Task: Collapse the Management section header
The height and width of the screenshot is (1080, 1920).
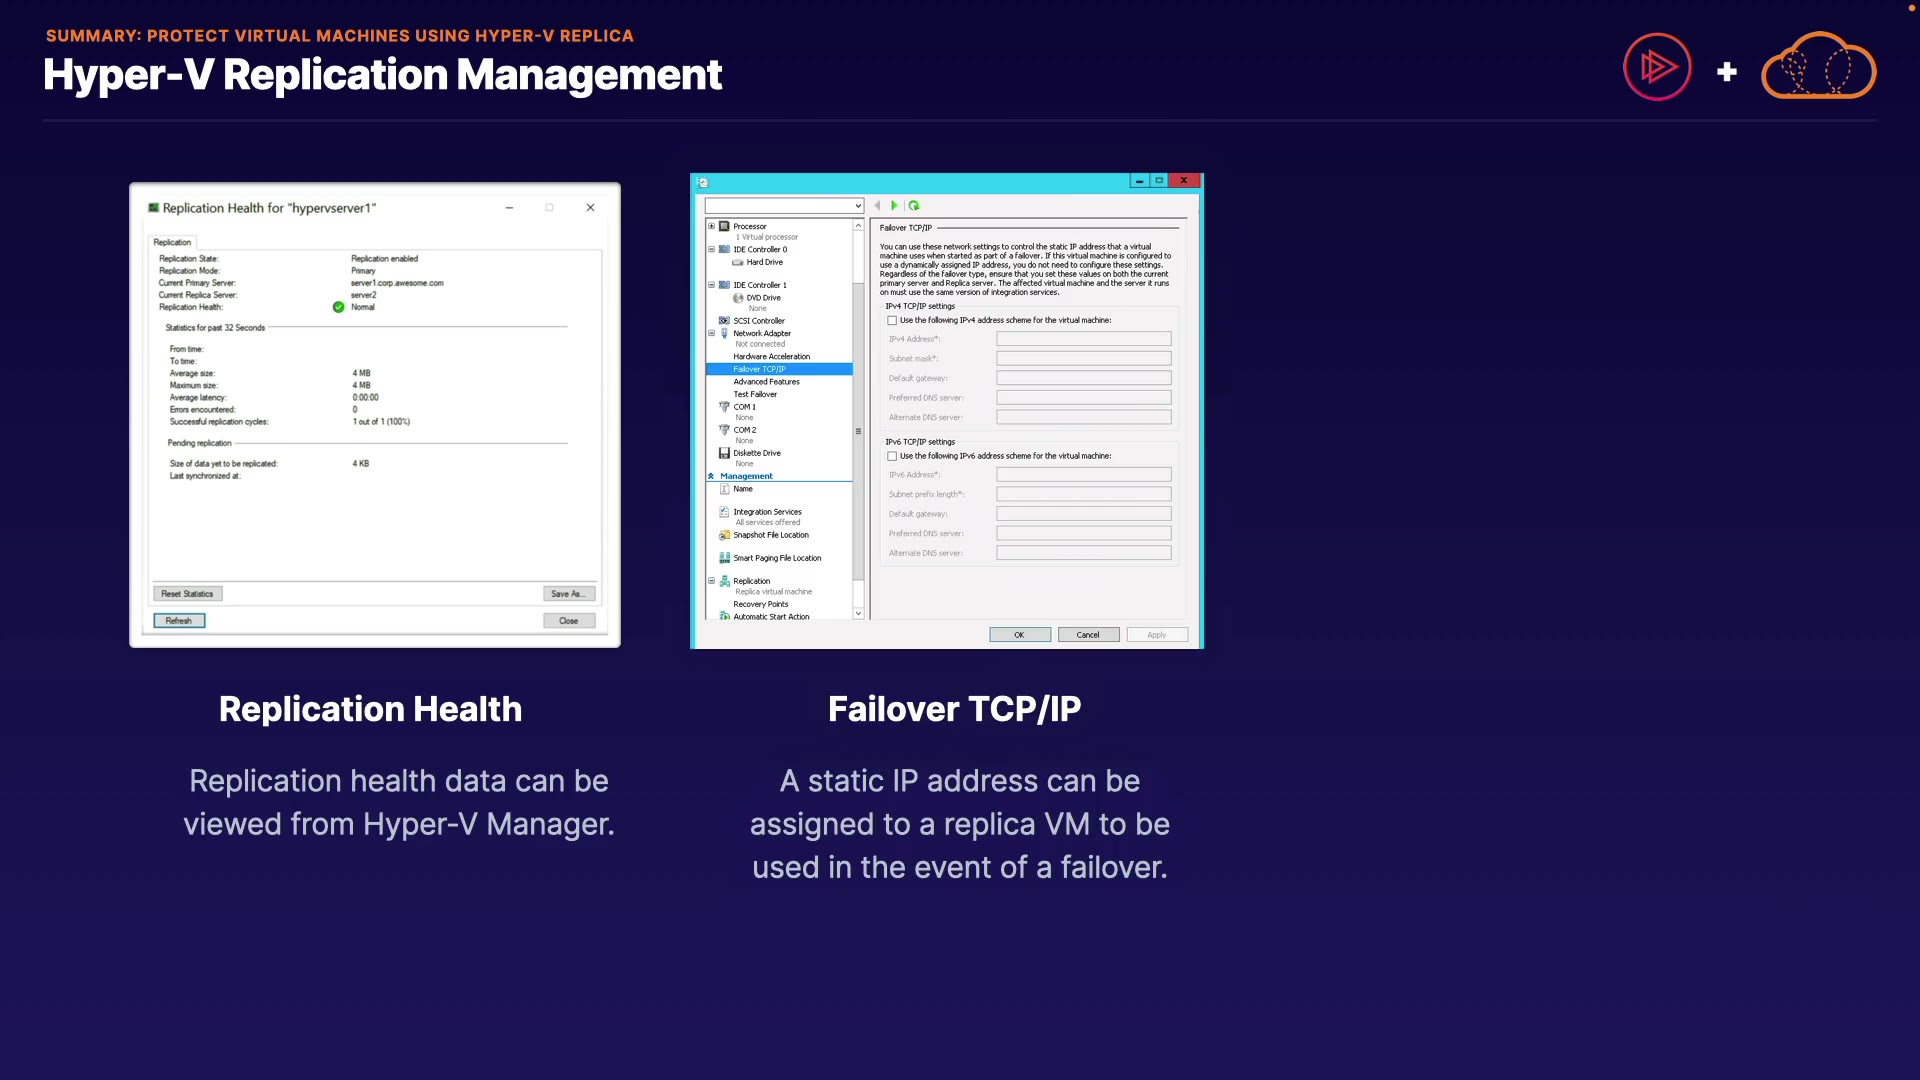Action: pyautogui.click(x=711, y=477)
